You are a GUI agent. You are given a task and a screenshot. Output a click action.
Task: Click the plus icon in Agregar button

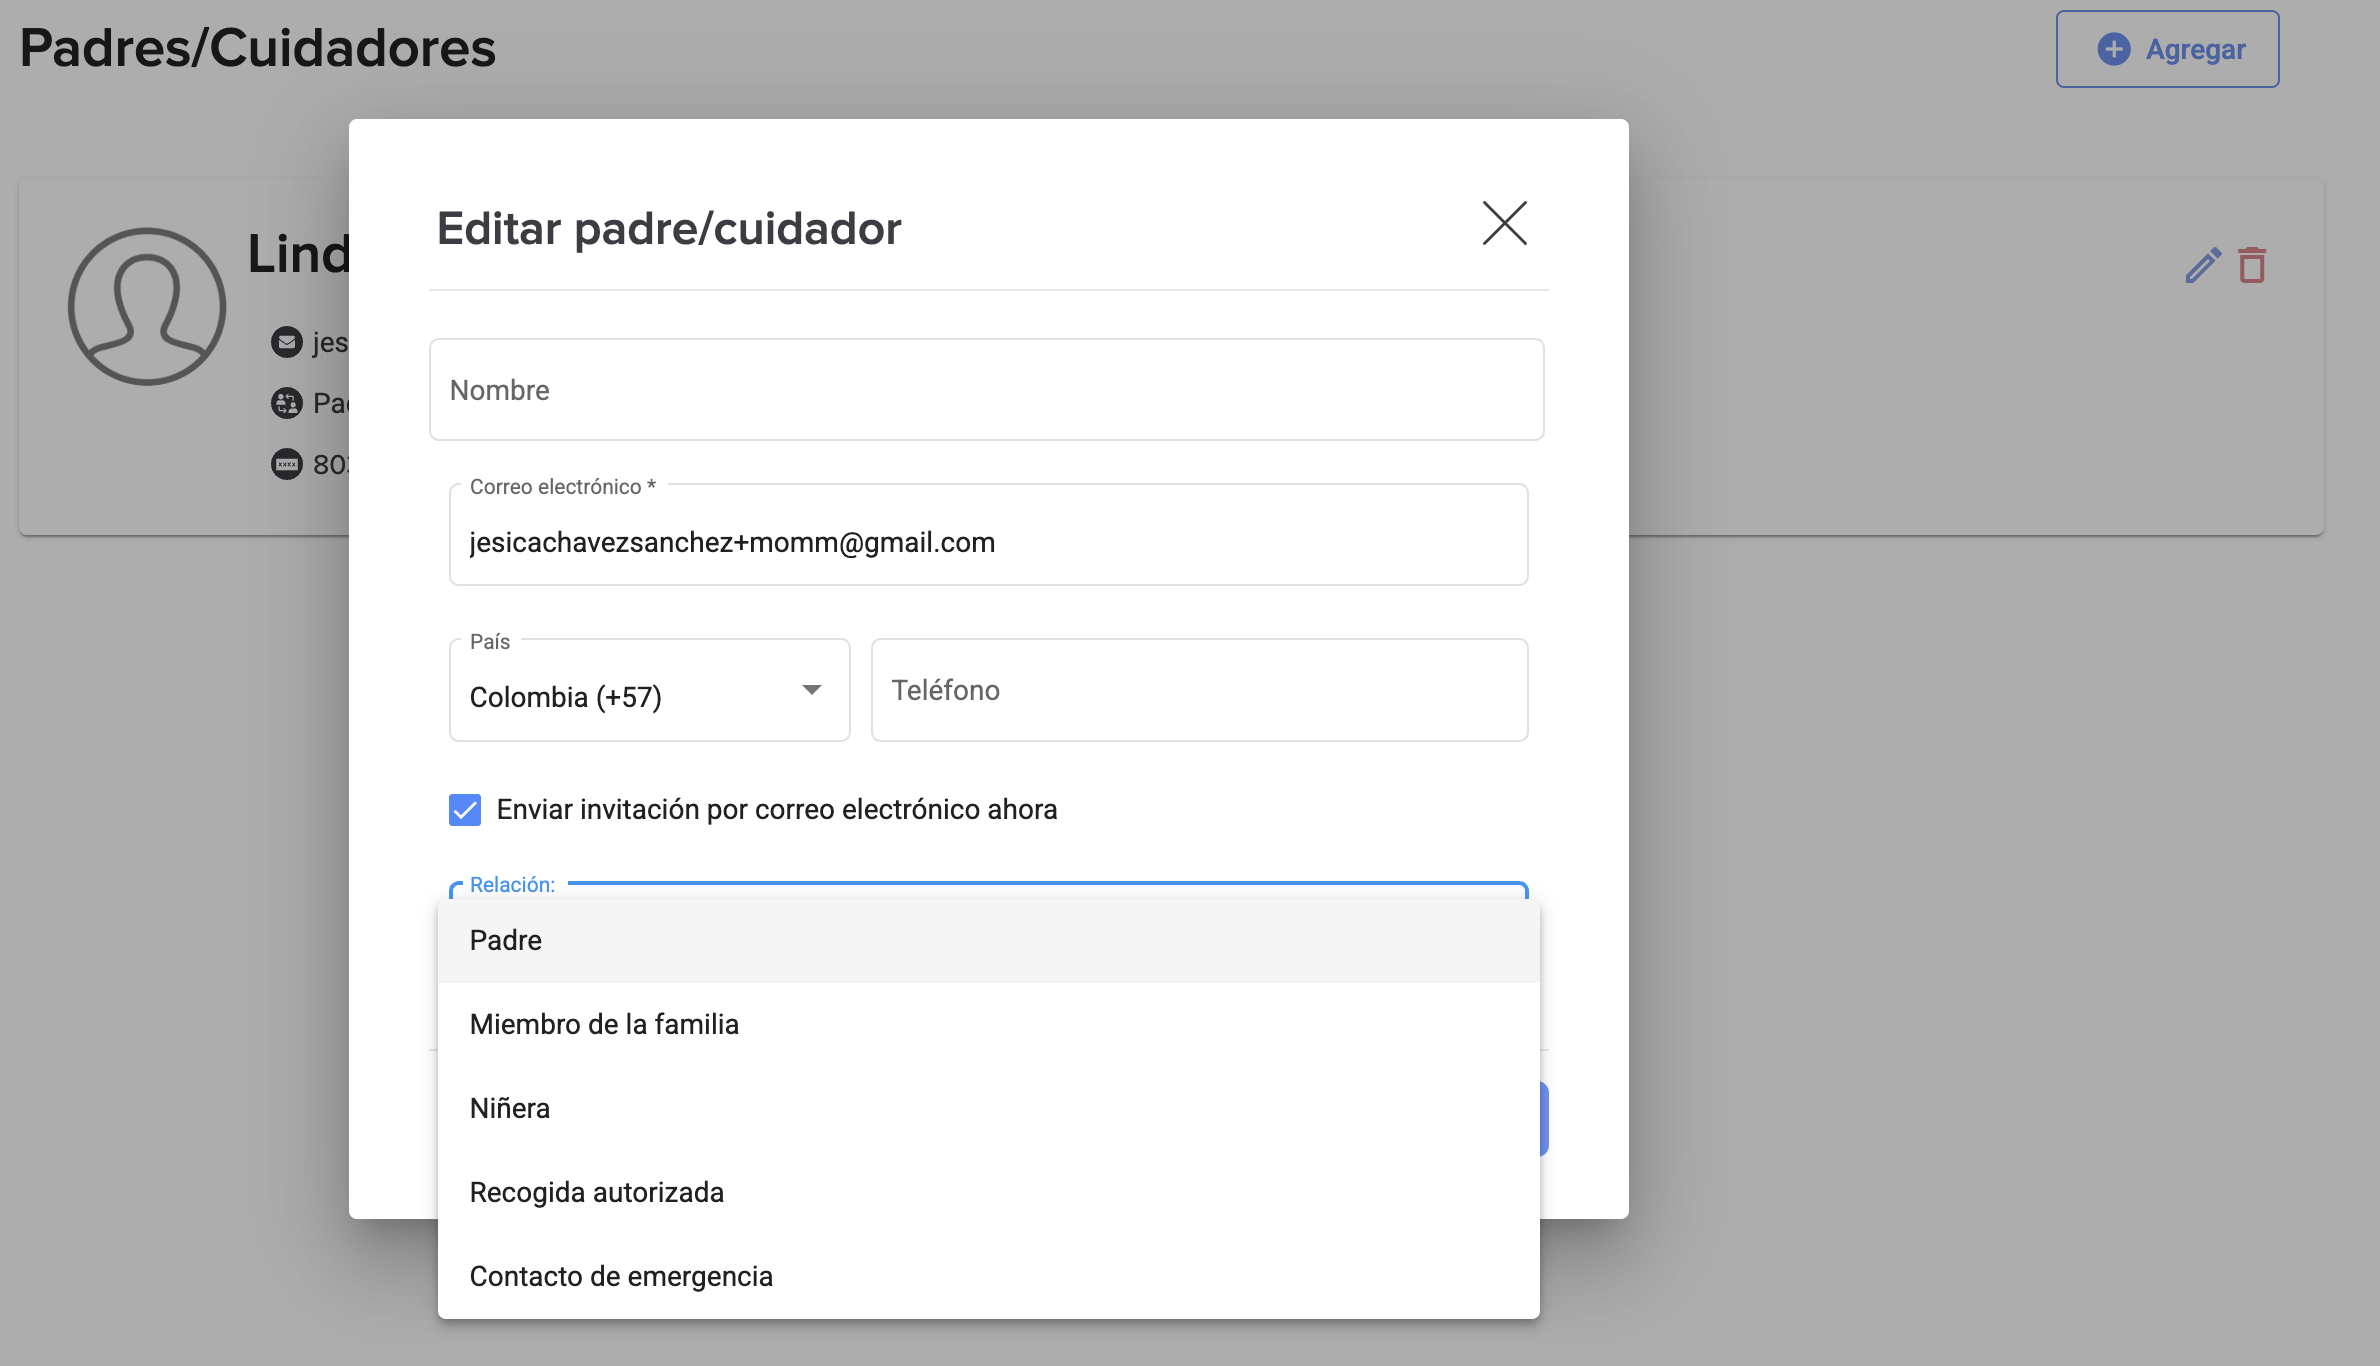(x=2113, y=49)
